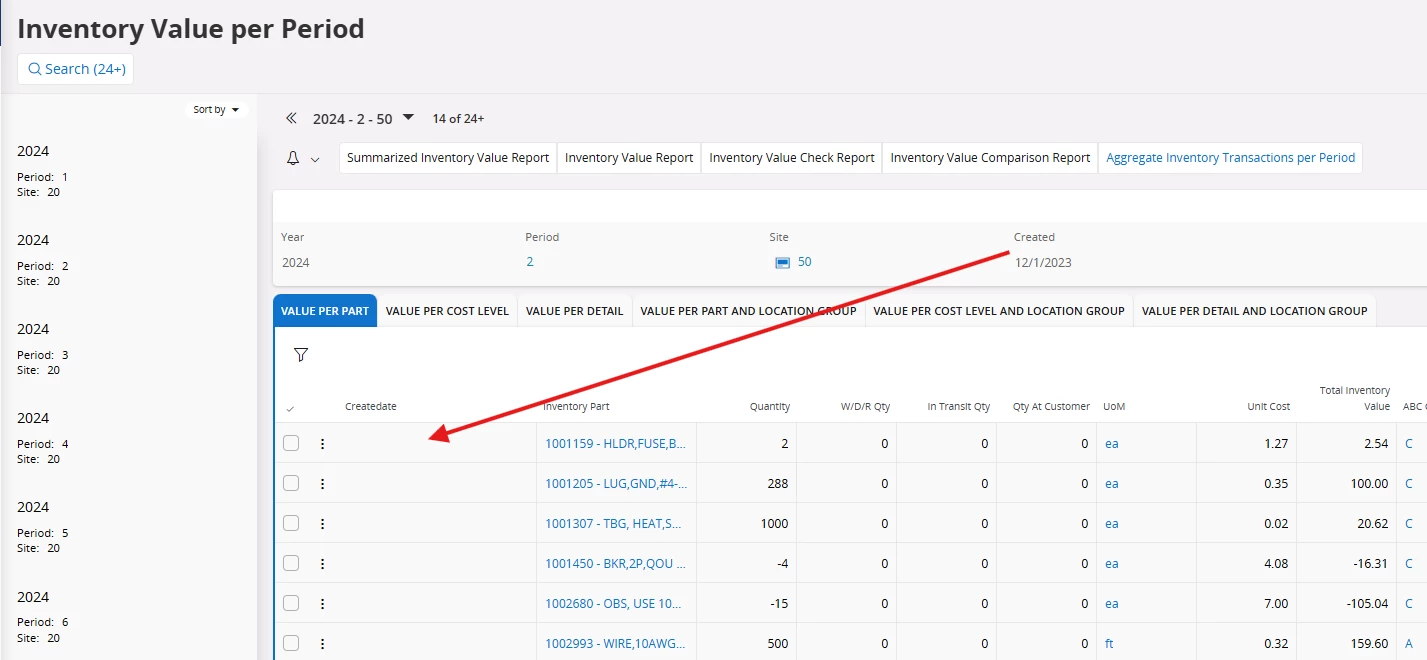This screenshot has height=660, width=1427.
Task: Click the notification bell icon
Action: [x=293, y=158]
